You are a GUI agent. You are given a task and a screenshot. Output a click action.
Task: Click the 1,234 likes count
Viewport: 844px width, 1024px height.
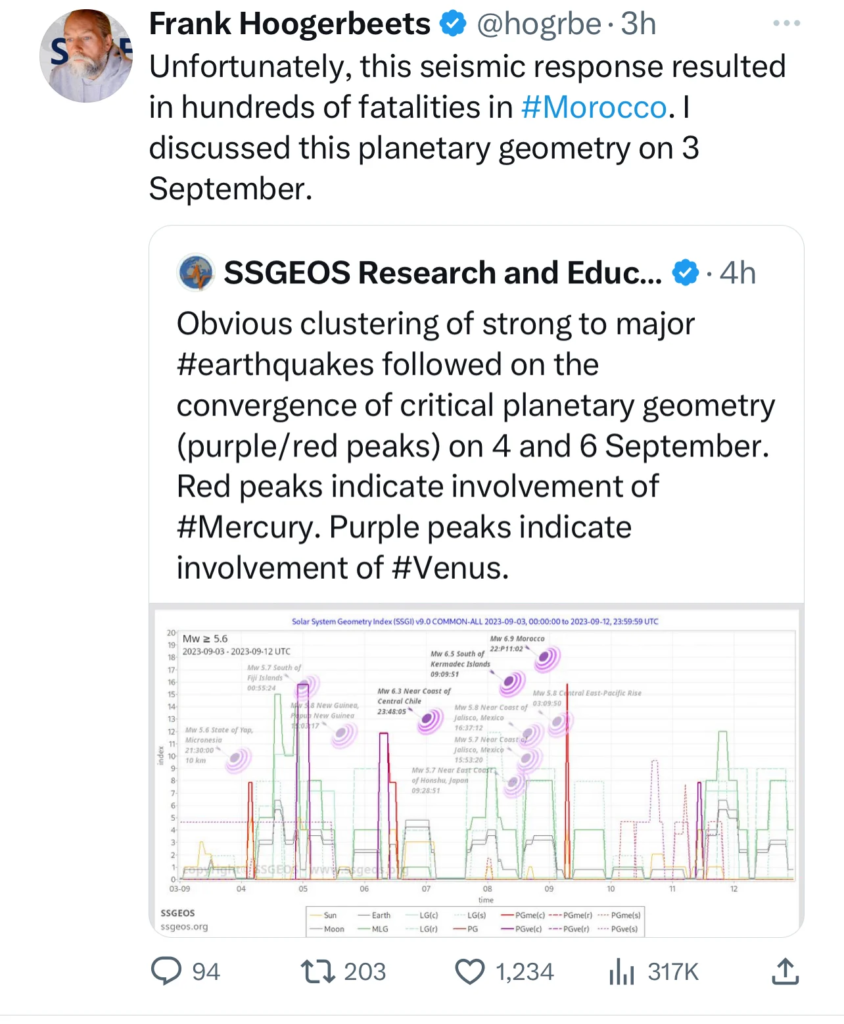click(525, 972)
